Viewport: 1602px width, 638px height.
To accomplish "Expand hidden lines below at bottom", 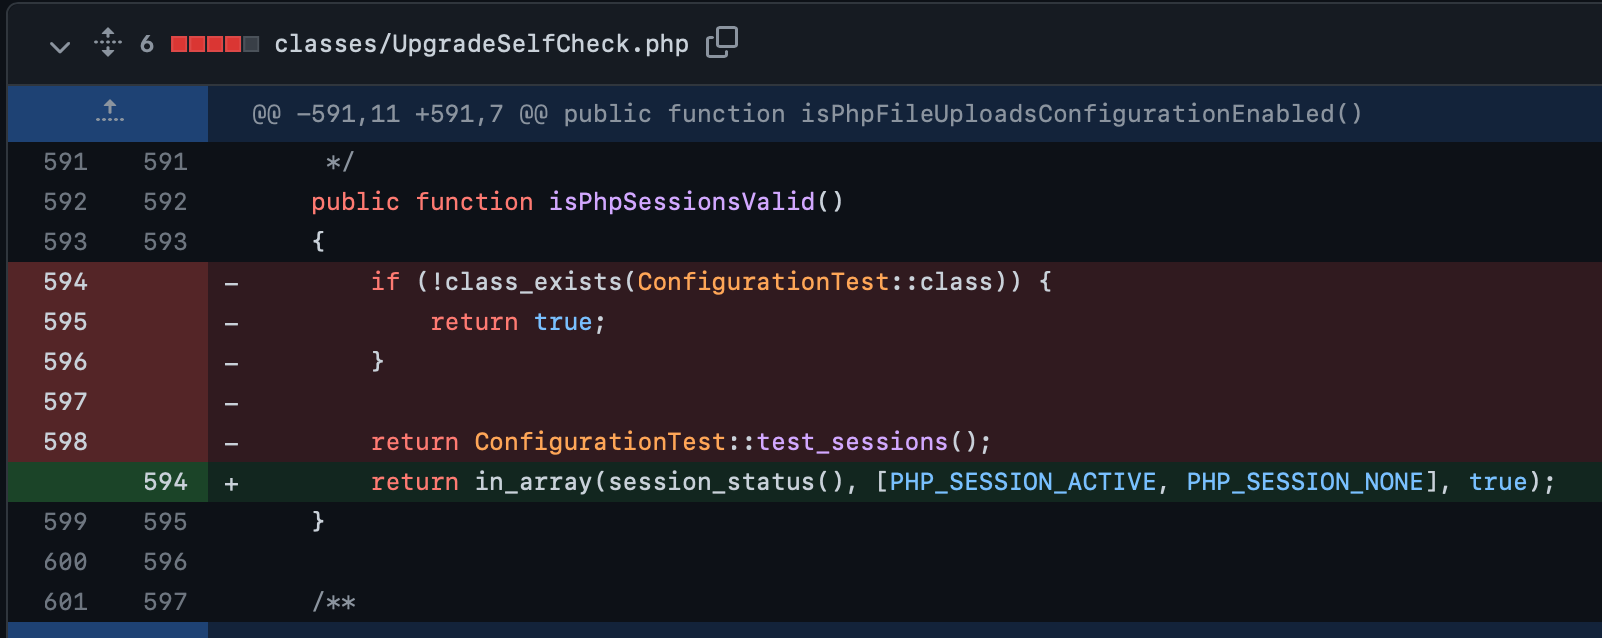I will (109, 631).
